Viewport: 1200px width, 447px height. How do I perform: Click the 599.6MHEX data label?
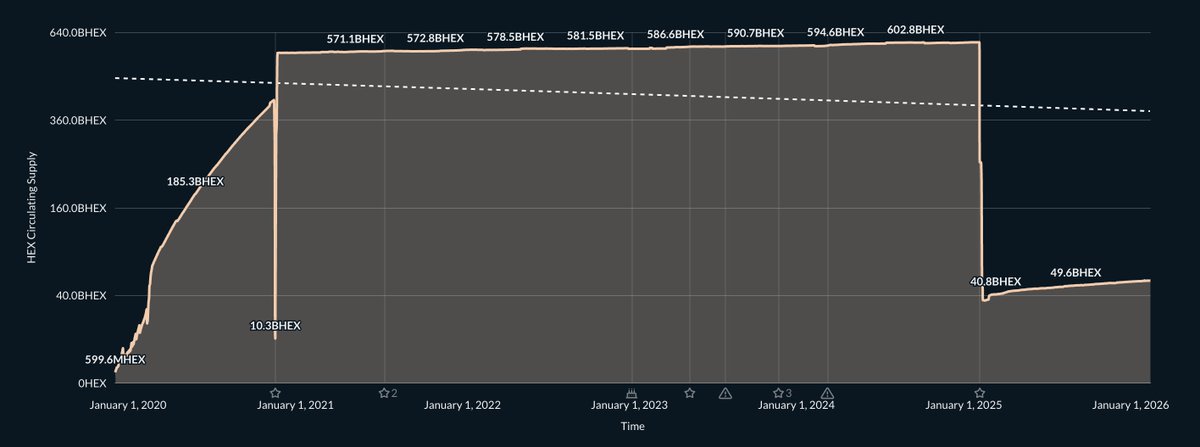pyautogui.click(x=114, y=359)
